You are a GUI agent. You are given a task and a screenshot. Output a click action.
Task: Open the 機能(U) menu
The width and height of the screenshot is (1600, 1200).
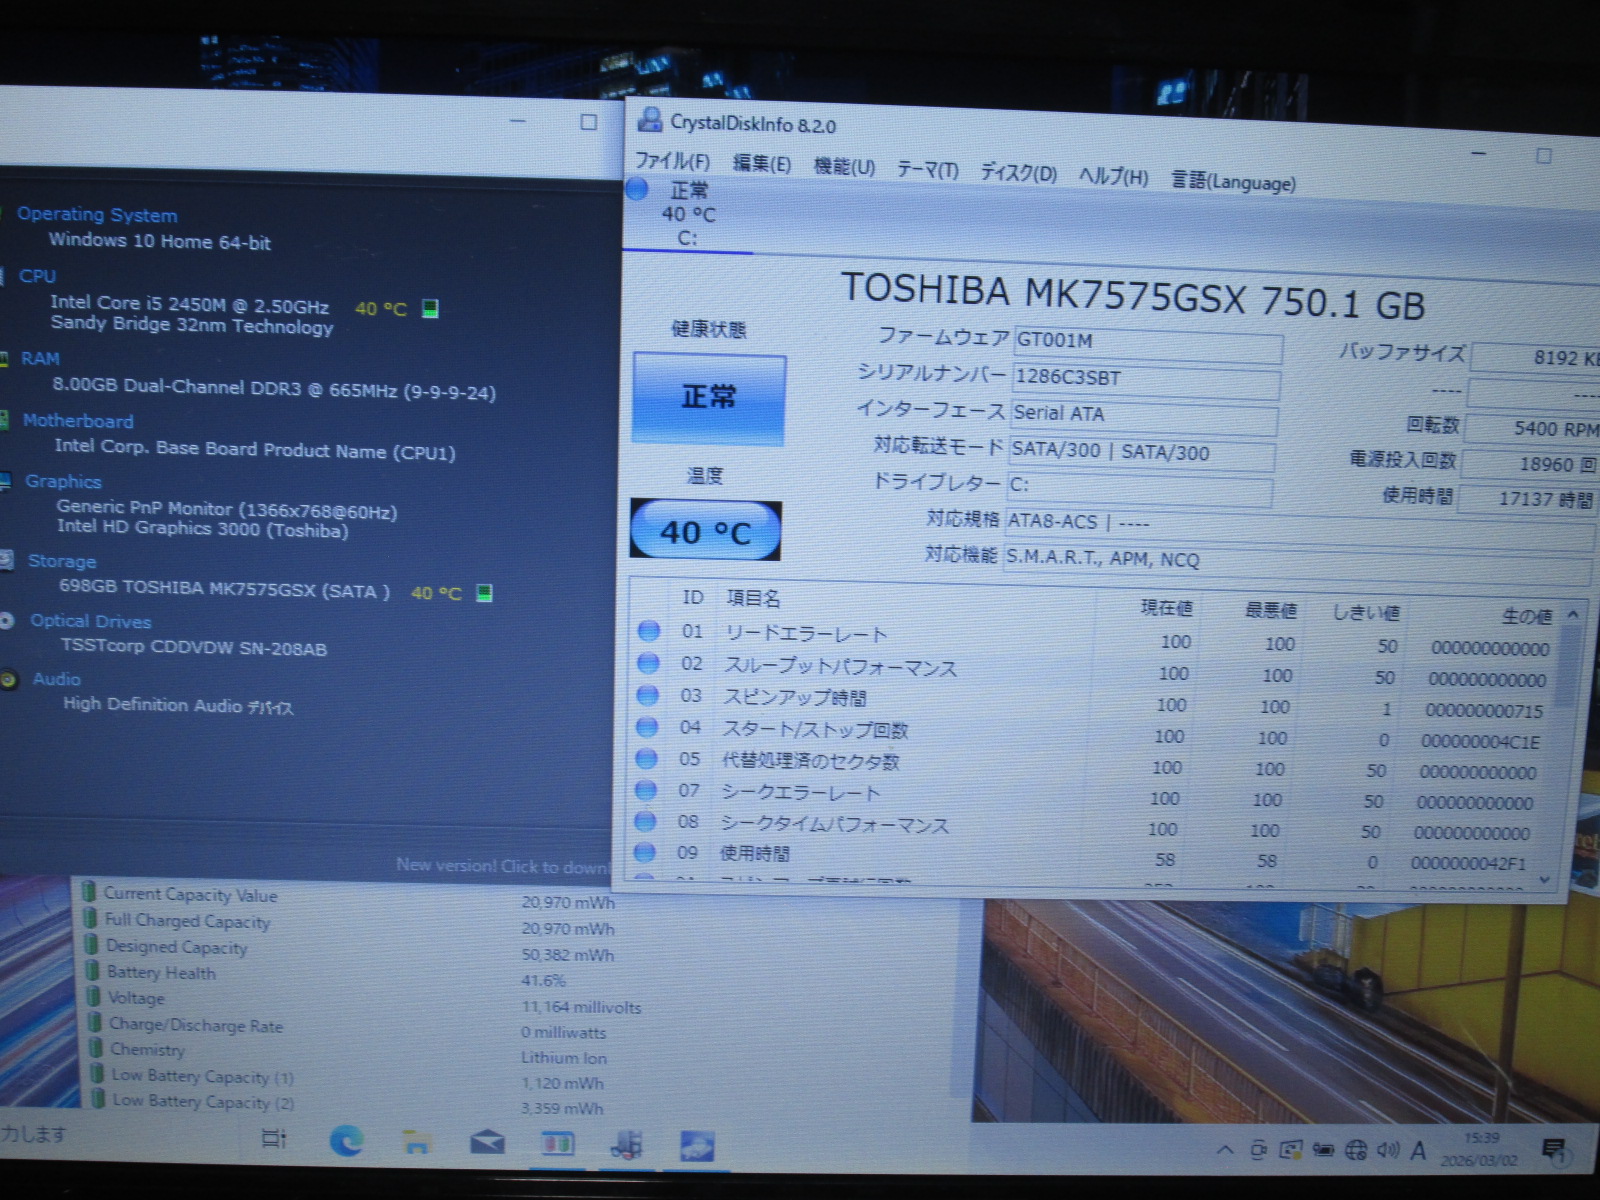[x=843, y=167]
